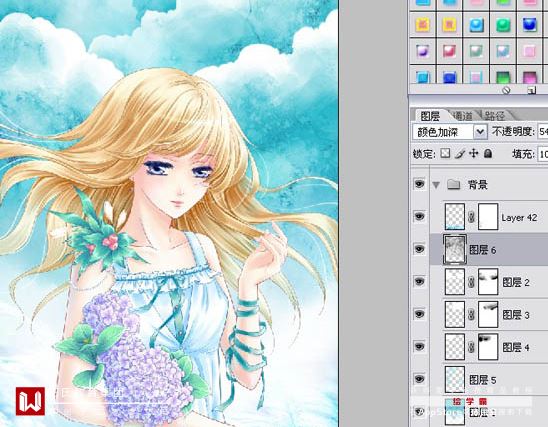Click the mask link icon of 图层 3

click(x=471, y=314)
